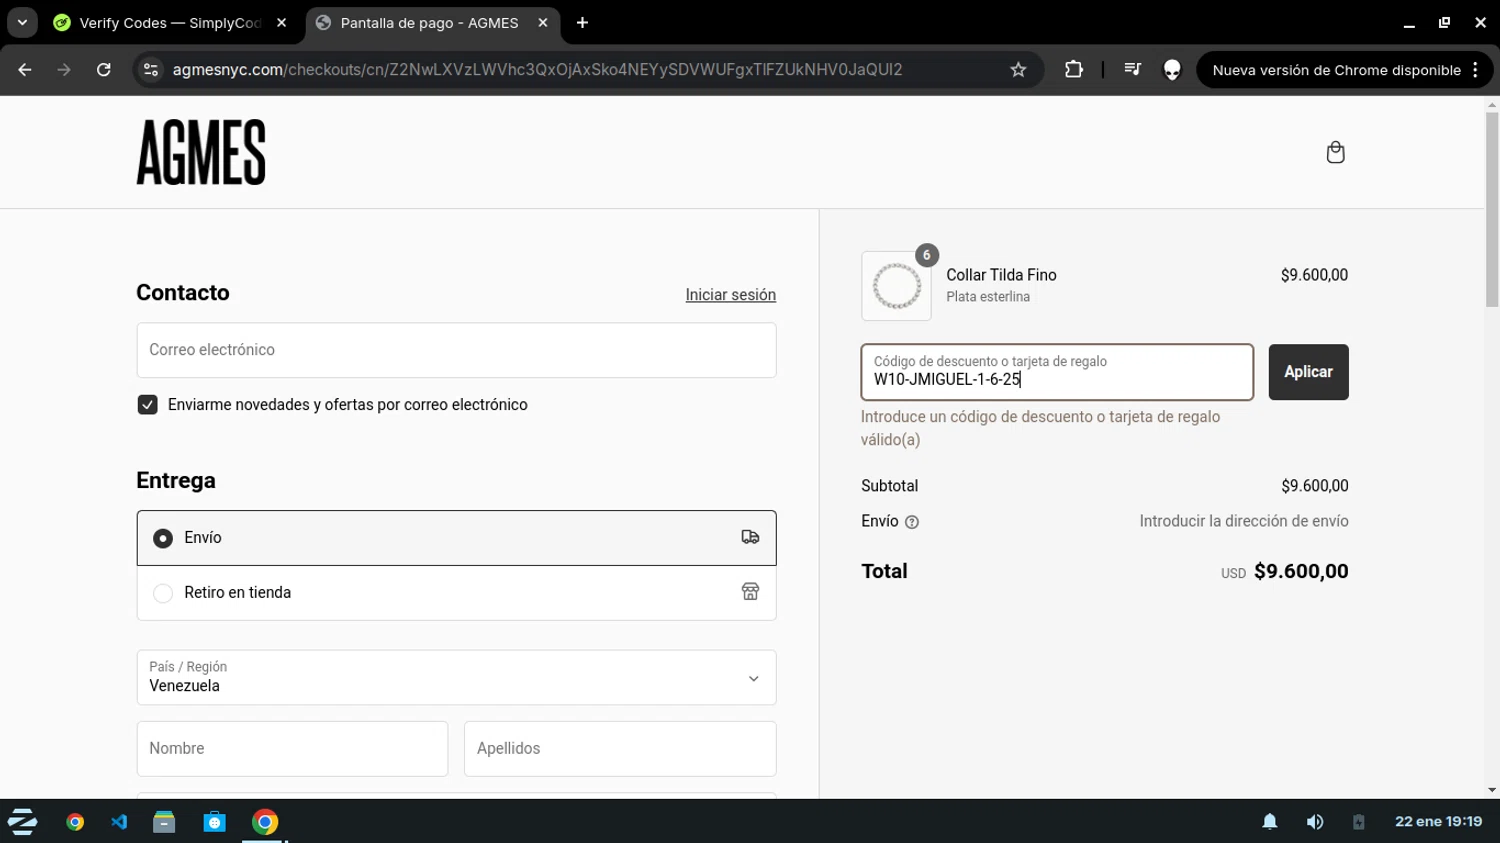This screenshot has width=1500, height=843.
Task: Click the Subtotal label
Action: (x=889, y=486)
